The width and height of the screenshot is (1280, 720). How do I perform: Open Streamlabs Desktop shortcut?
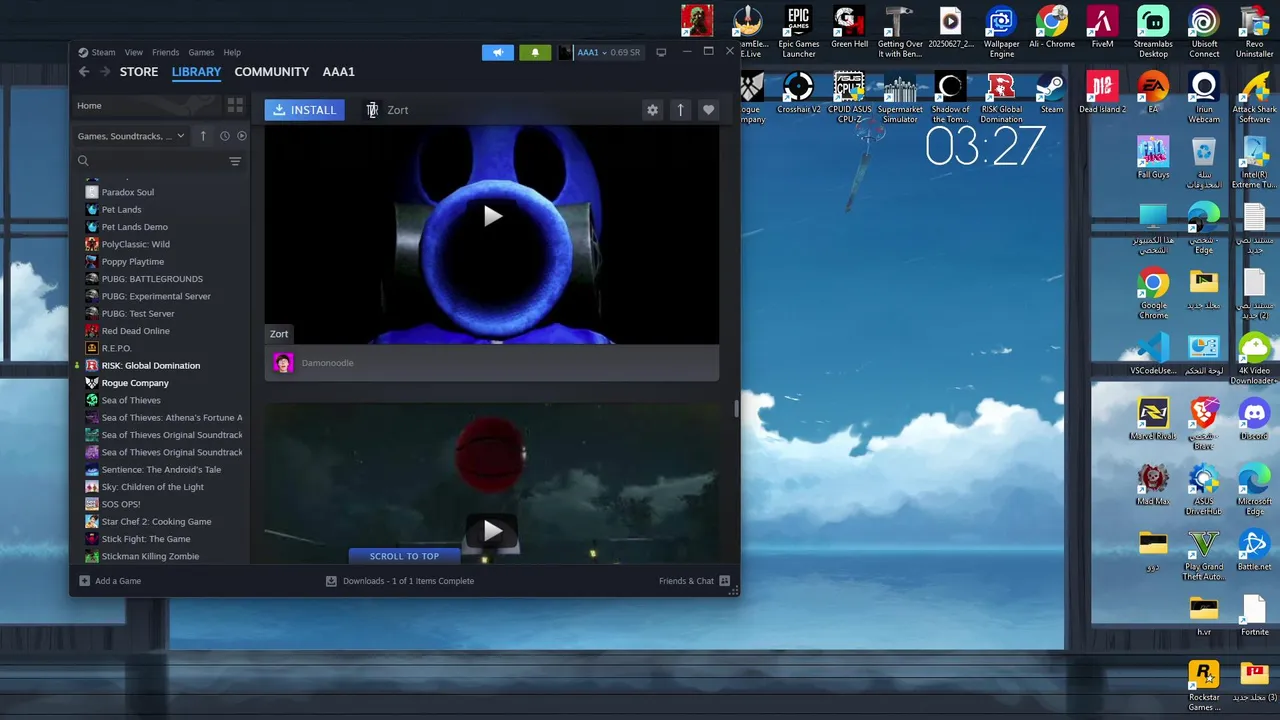tap(1153, 31)
